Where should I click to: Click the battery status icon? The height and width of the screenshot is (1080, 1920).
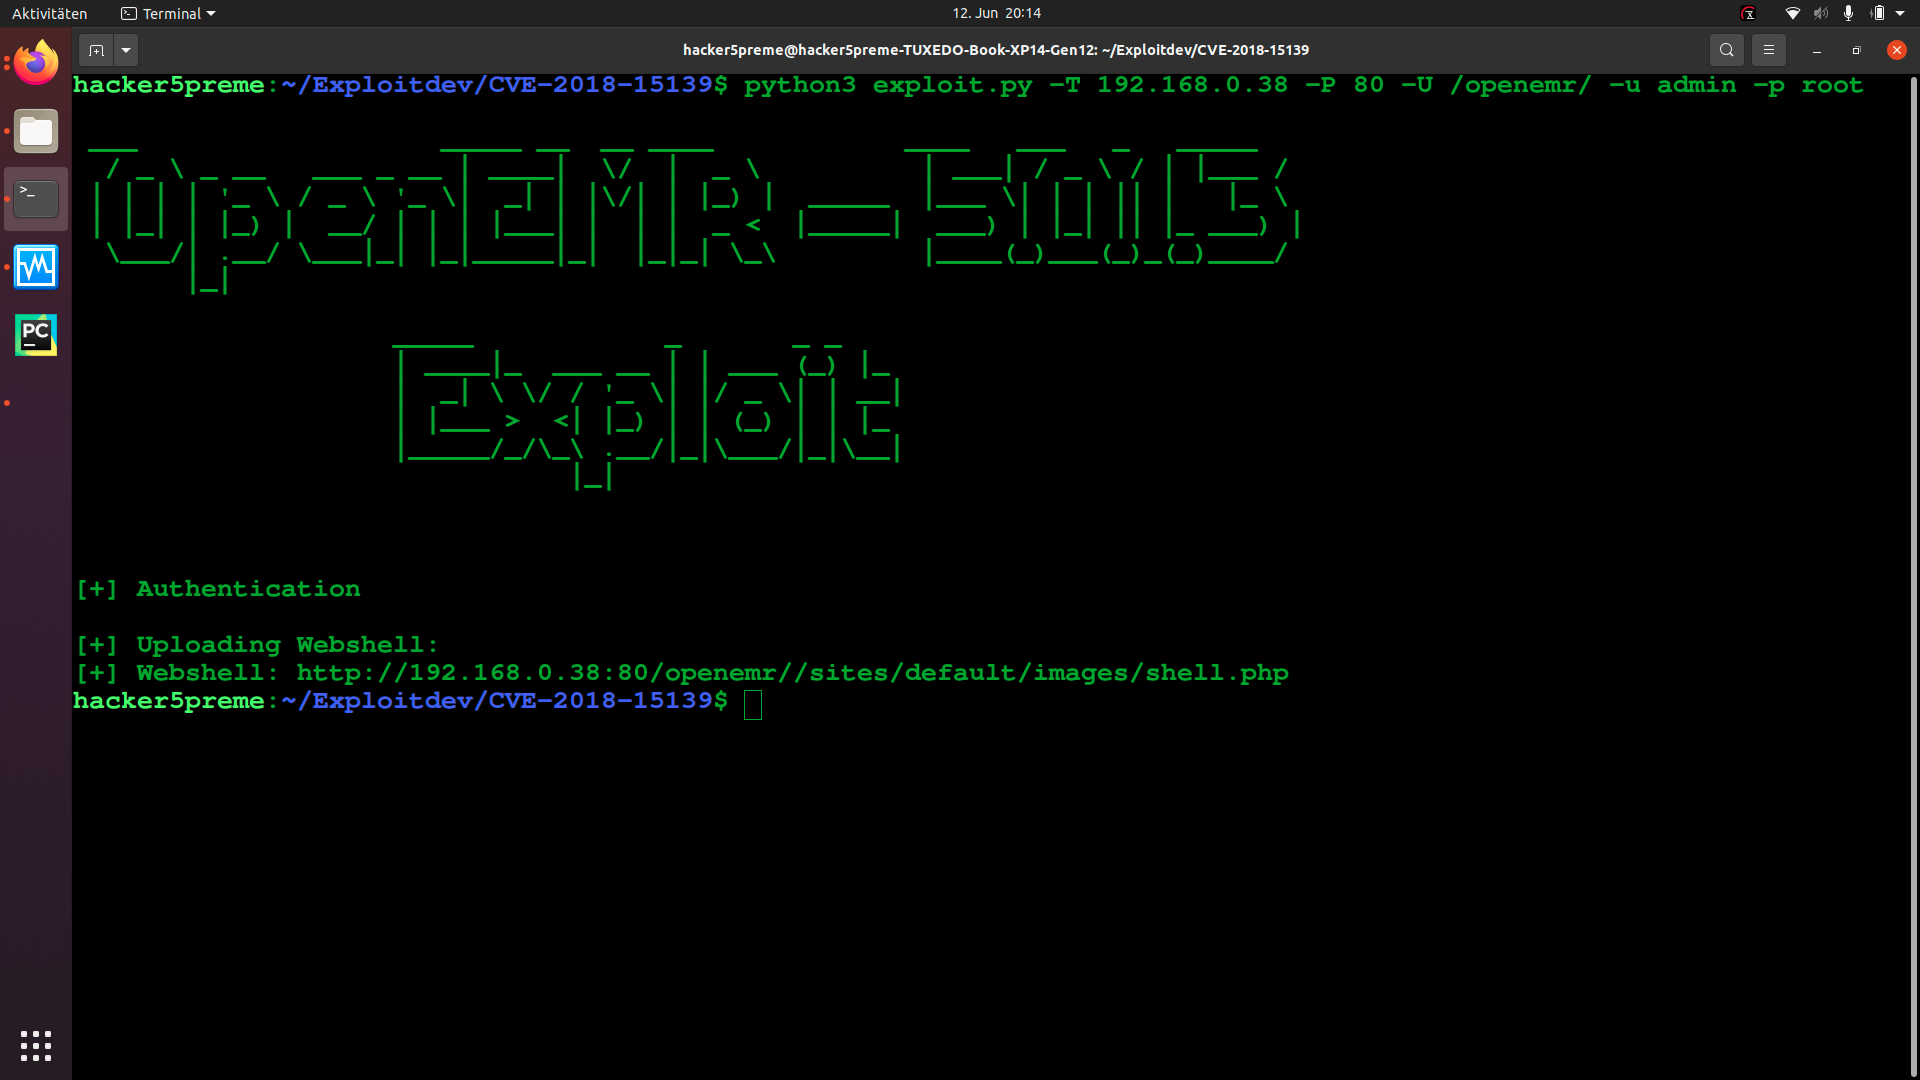[1877, 13]
